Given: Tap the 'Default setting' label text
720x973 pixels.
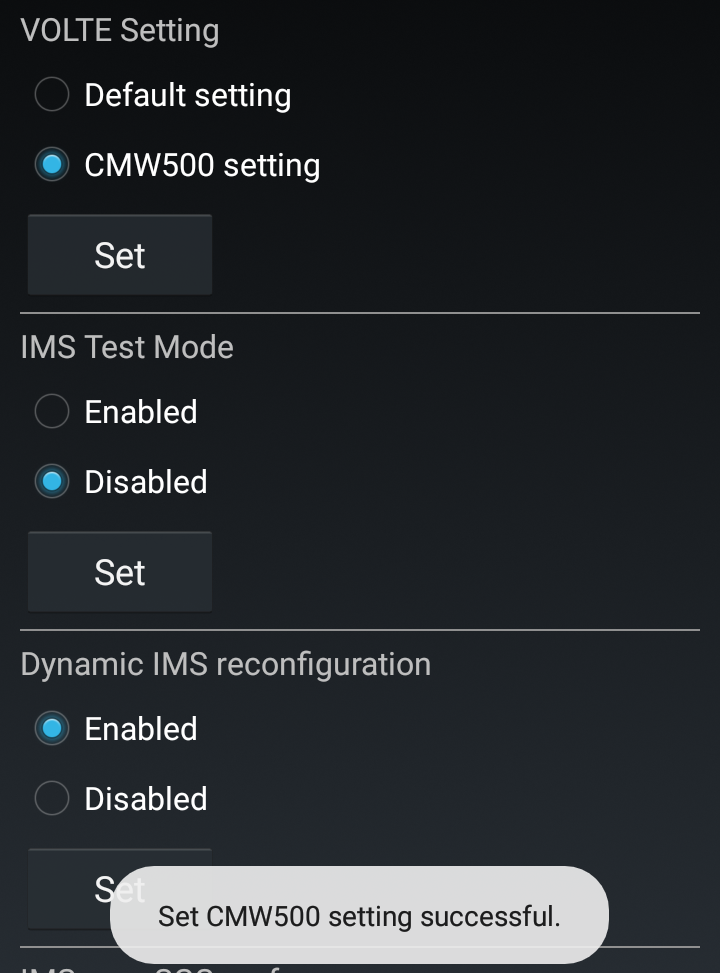Looking at the screenshot, I should tap(188, 95).
